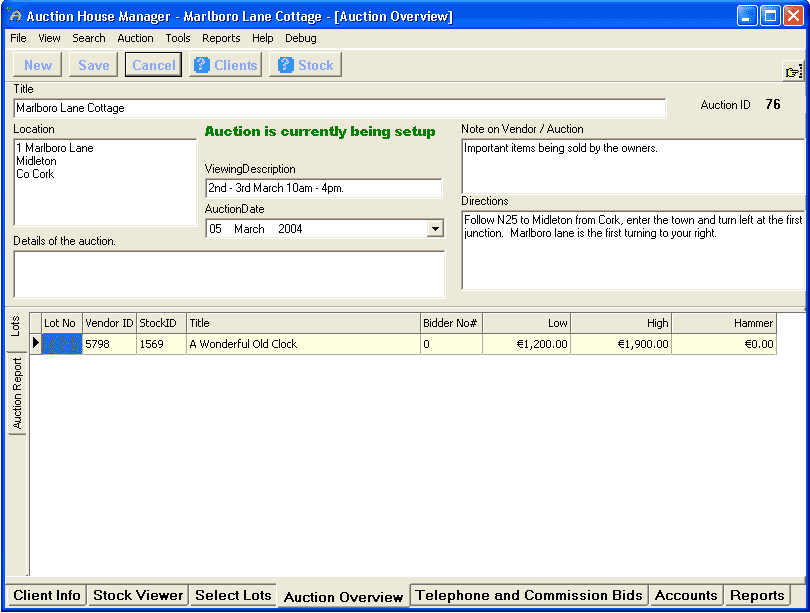Click the Title column header in lots grid
This screenshot has width=810, height=613.
pyautogui.click(x=303, y=323)
